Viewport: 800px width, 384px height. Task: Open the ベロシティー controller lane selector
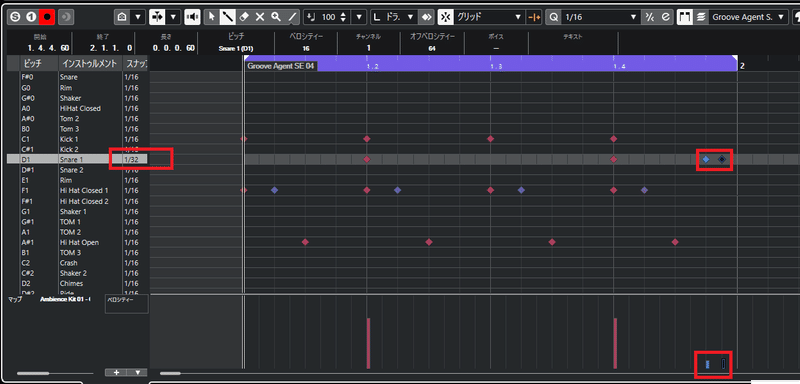(x=127, y=303)
